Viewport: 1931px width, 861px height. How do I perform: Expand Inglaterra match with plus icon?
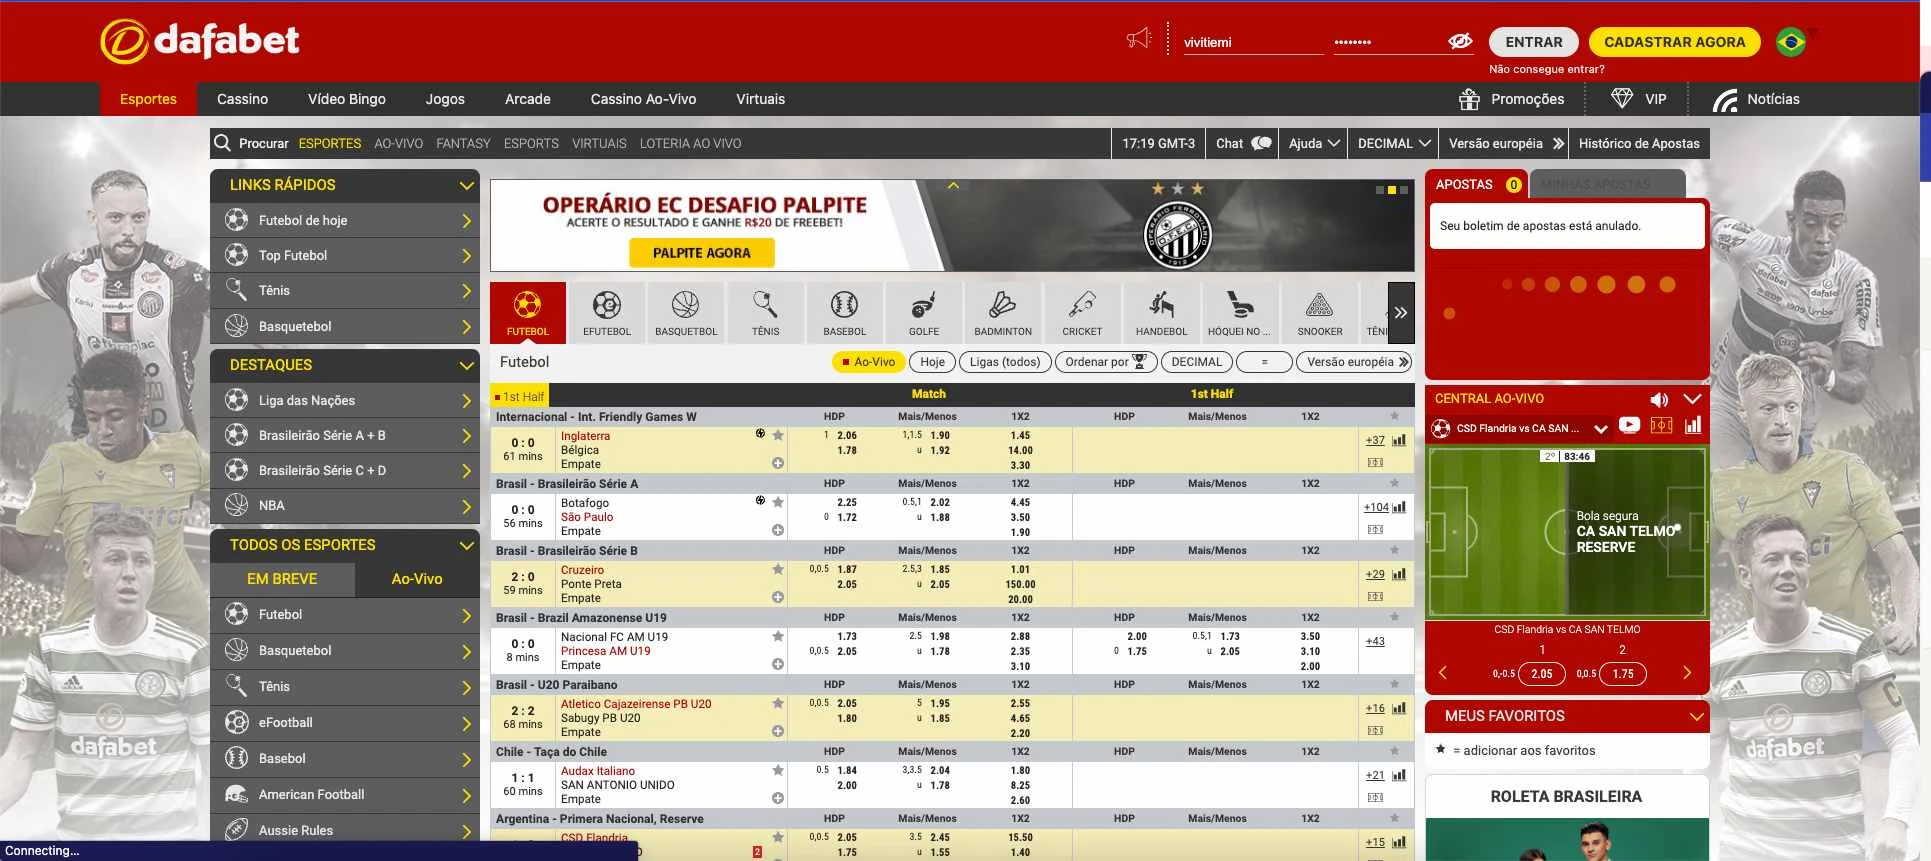click(x=777, y=463)
